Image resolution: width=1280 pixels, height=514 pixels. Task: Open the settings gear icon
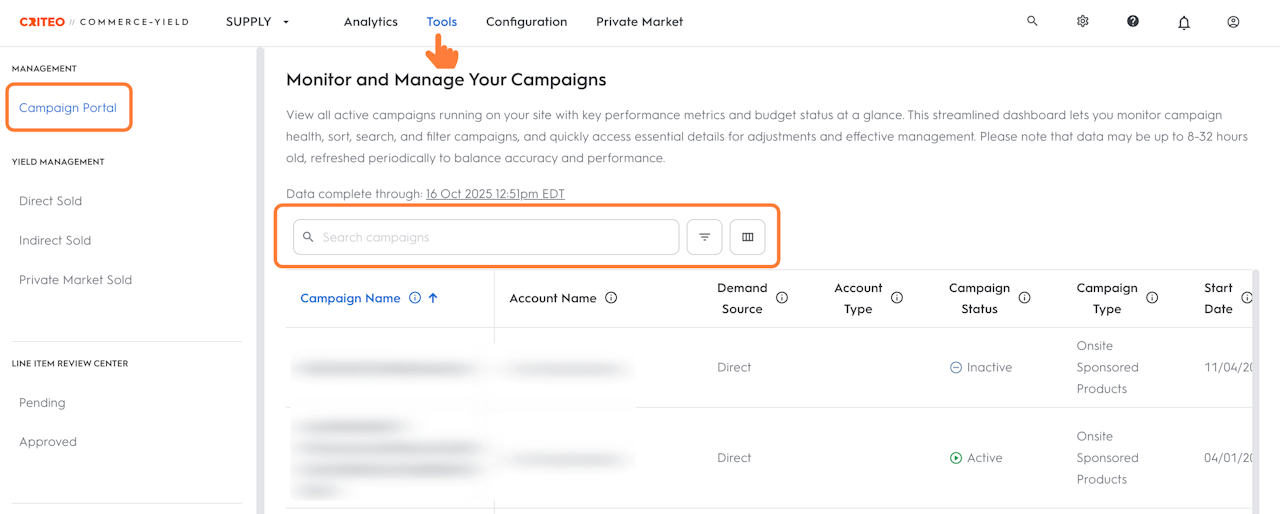[x=1082, y=21]
